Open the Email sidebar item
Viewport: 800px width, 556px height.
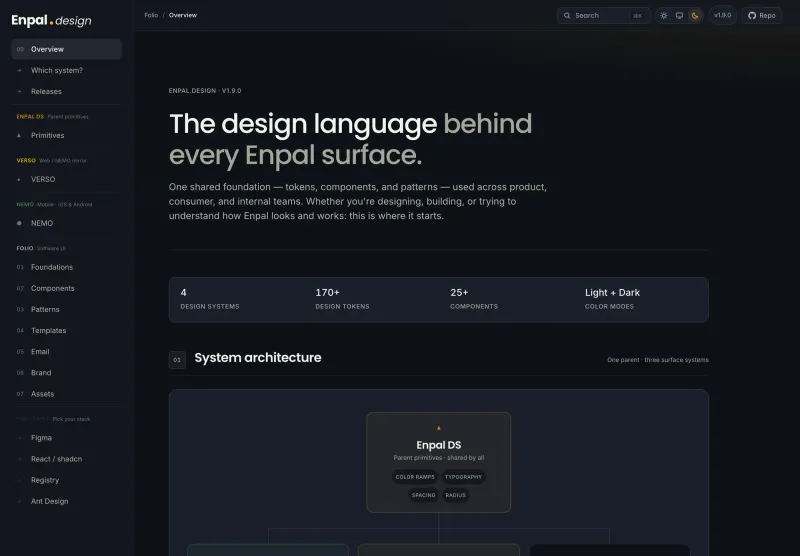point(66,351)
